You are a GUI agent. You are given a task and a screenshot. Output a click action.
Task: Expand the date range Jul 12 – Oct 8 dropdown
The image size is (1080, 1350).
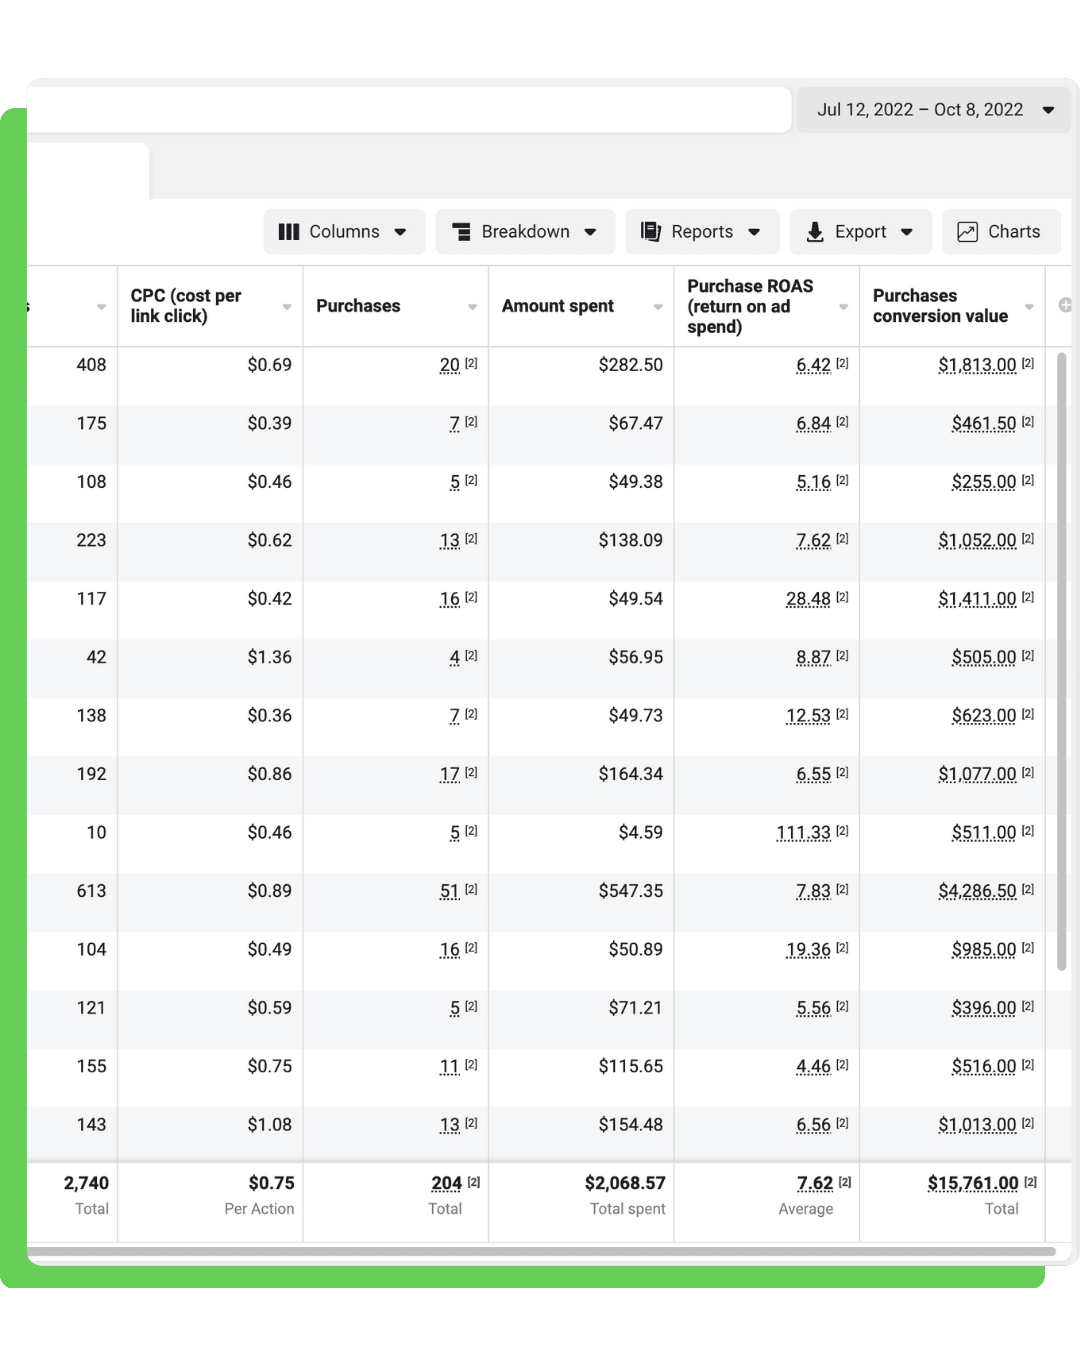[x=933, y=110]
